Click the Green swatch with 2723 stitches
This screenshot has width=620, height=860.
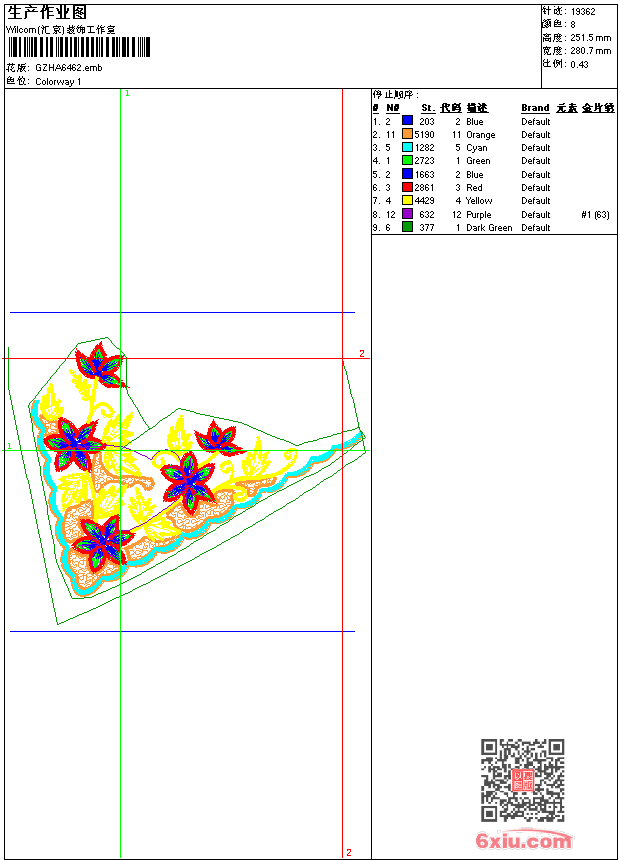click(408, 160)
